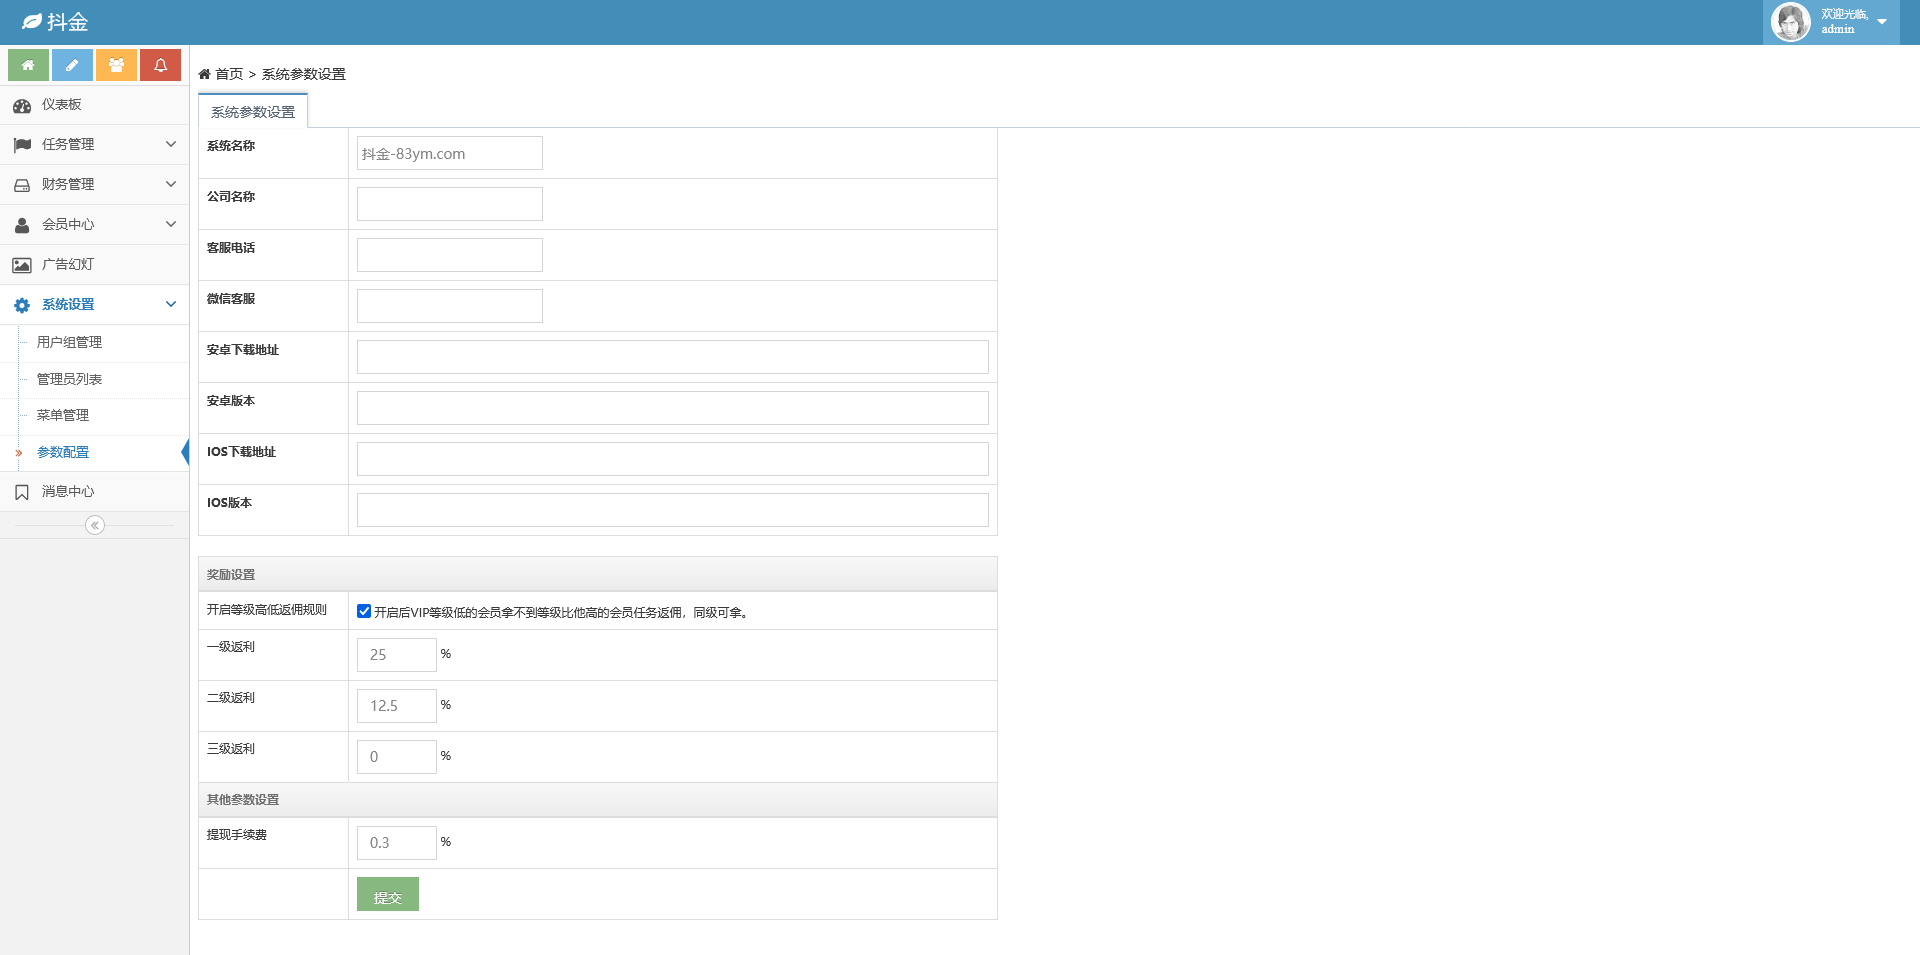Viewport: 1920px width, 955px height.
Task: Expand the 任务管理 menu chevron
Action: (171, 144)
